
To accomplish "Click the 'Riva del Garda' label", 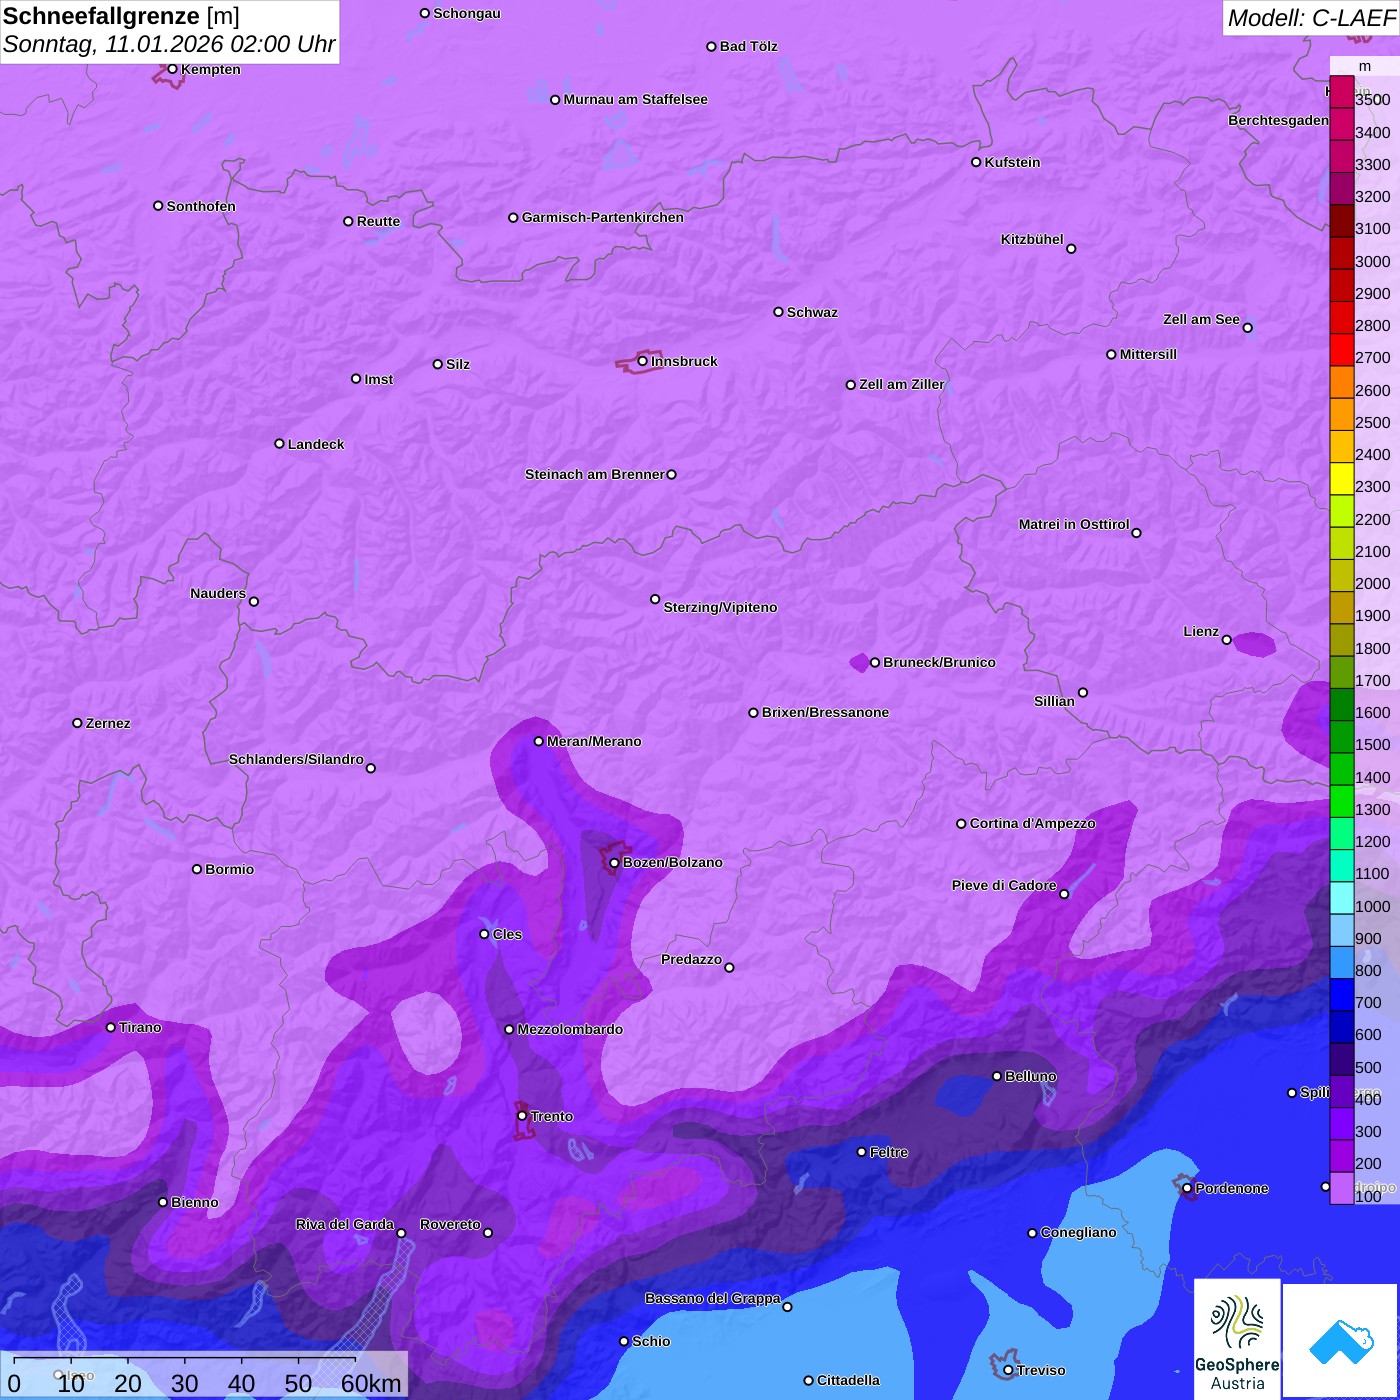I will click(x=345, y=1224).
